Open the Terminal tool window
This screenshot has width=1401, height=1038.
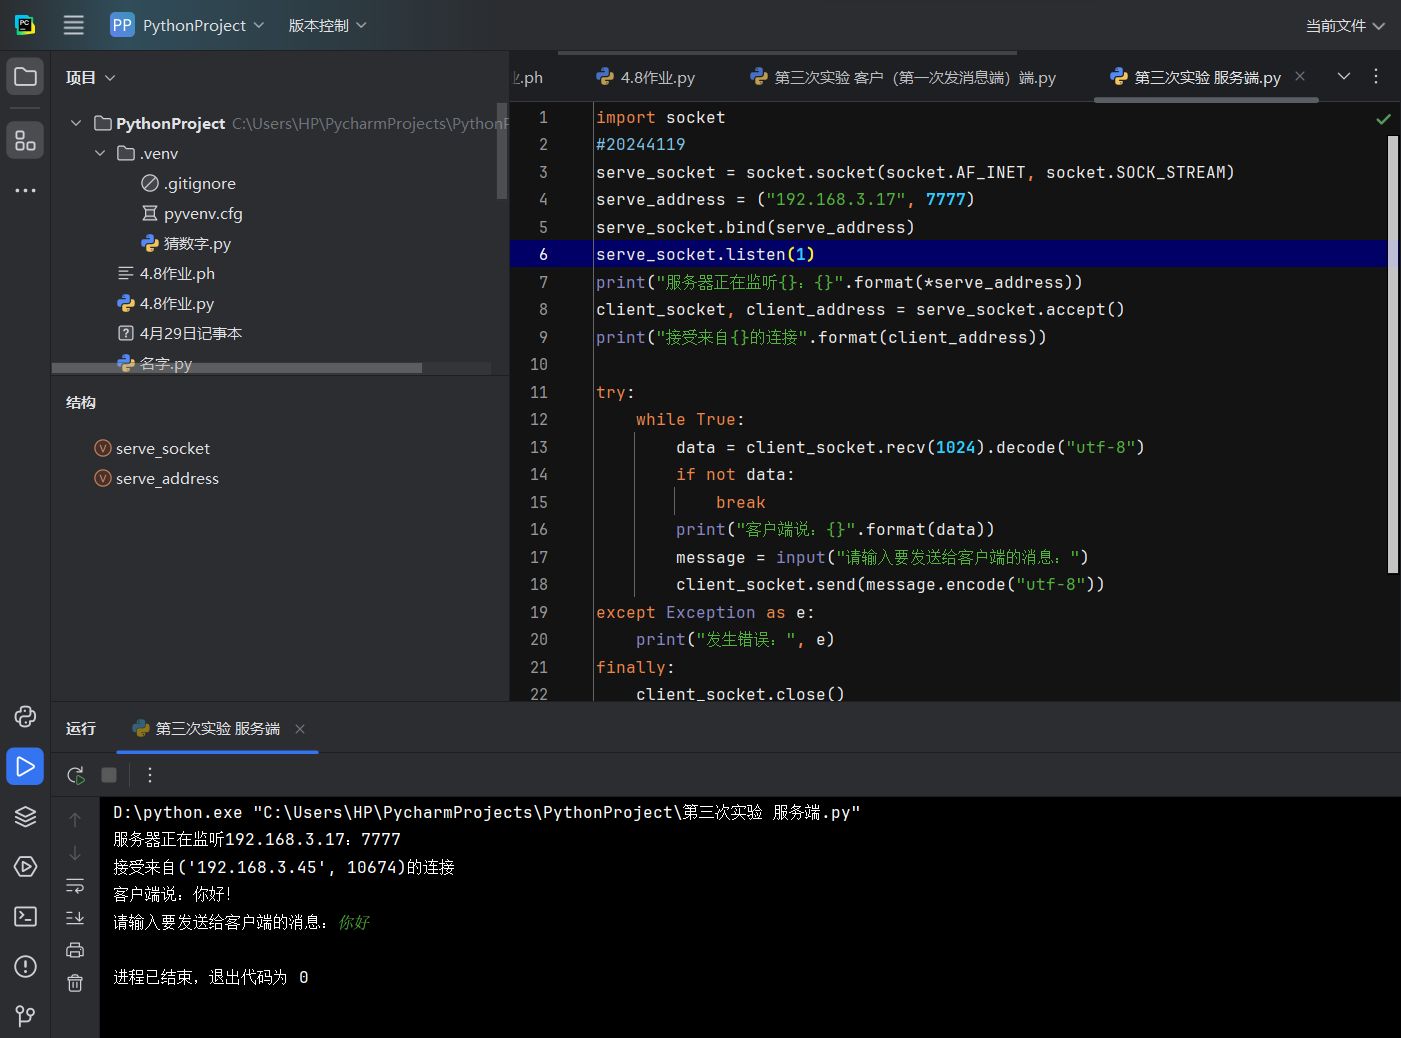click(25, 916)
